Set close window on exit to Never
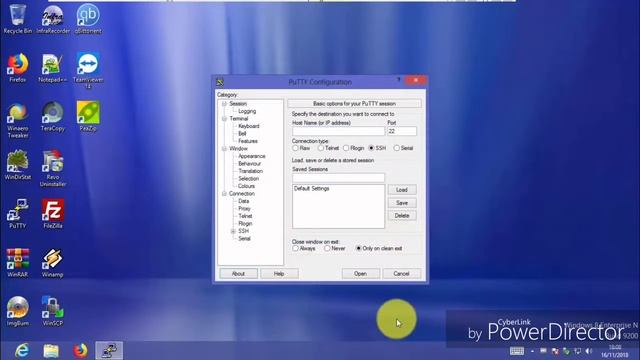This screenshot has height=360, width=640. (327, 248)
